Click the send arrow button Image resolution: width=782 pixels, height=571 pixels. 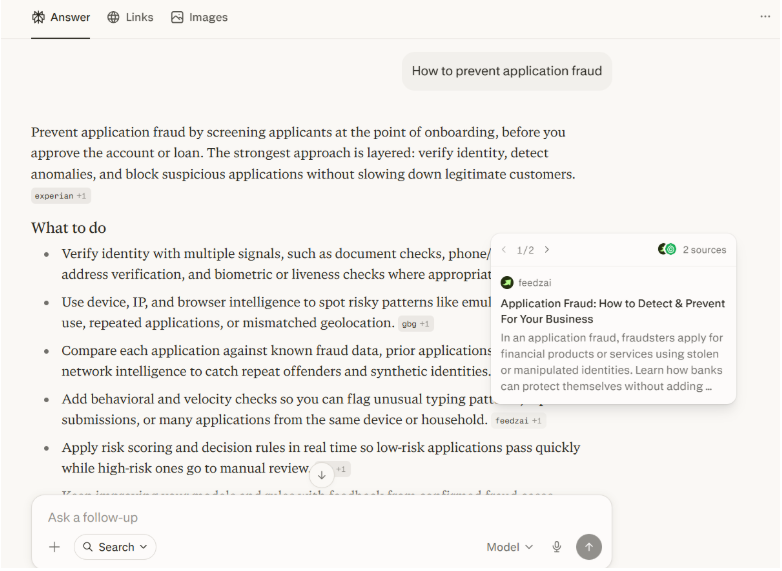click(588, 547)
